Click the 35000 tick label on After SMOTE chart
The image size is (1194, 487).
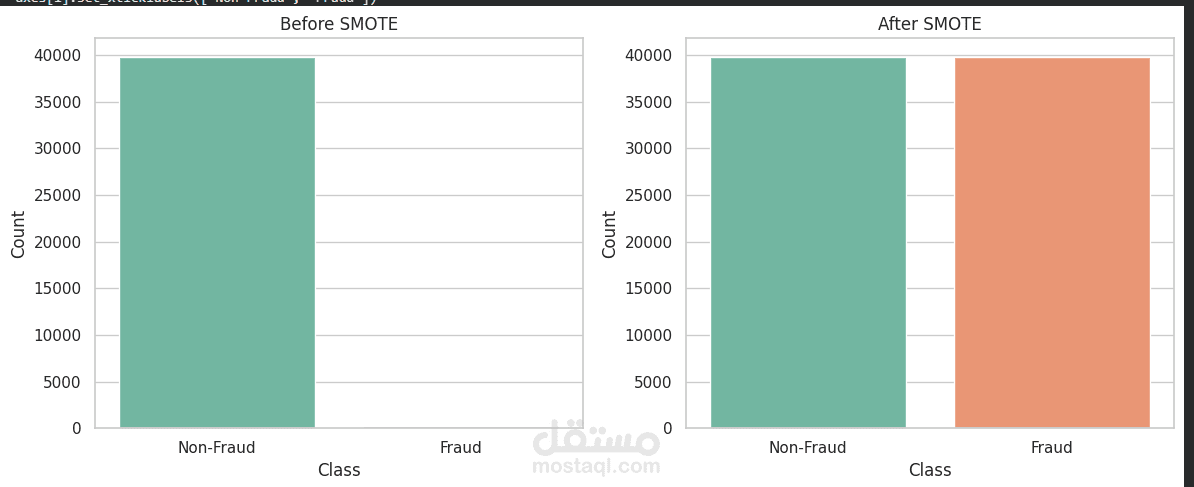pyautogui.click(x=649, y=102)
